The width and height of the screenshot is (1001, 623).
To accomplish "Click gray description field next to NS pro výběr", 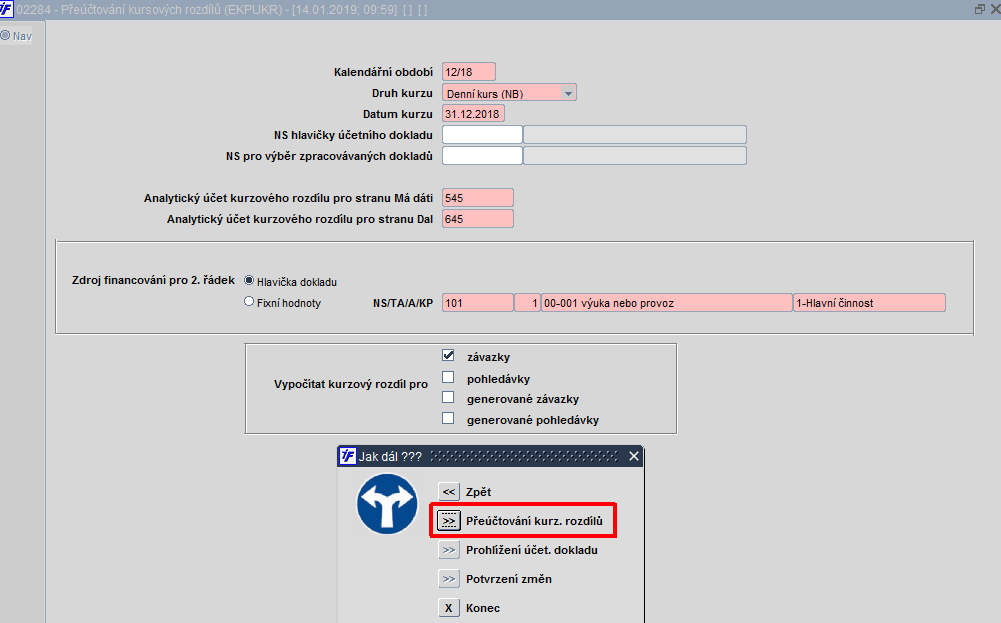I will pyautogui.click(x=635, y=156).
